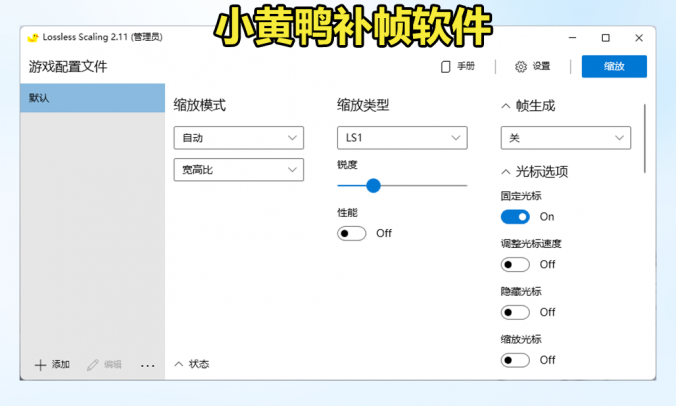Image resolution: width=676 pixels, height=406 pixels.
Task: Click the 缩放类型 heading text
Action: tap(363, 105)
